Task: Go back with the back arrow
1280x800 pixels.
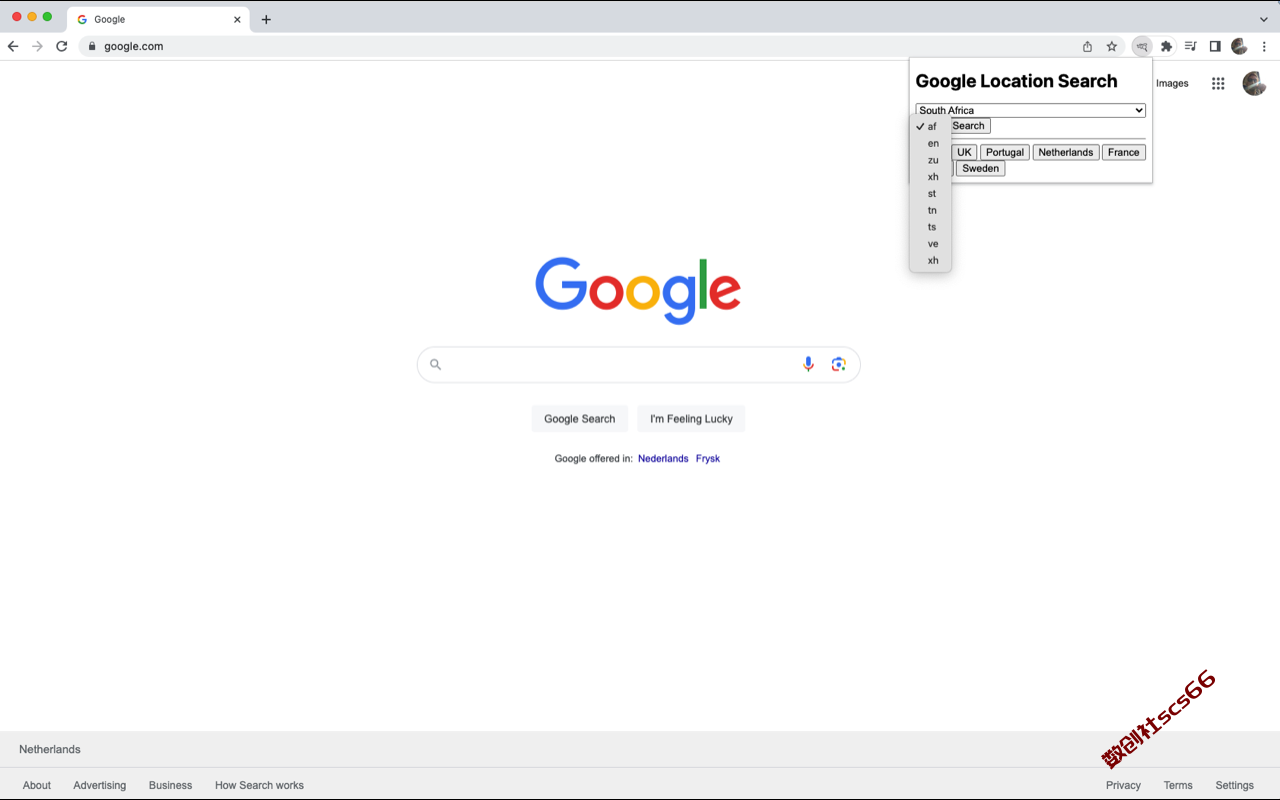Action: 13,46
